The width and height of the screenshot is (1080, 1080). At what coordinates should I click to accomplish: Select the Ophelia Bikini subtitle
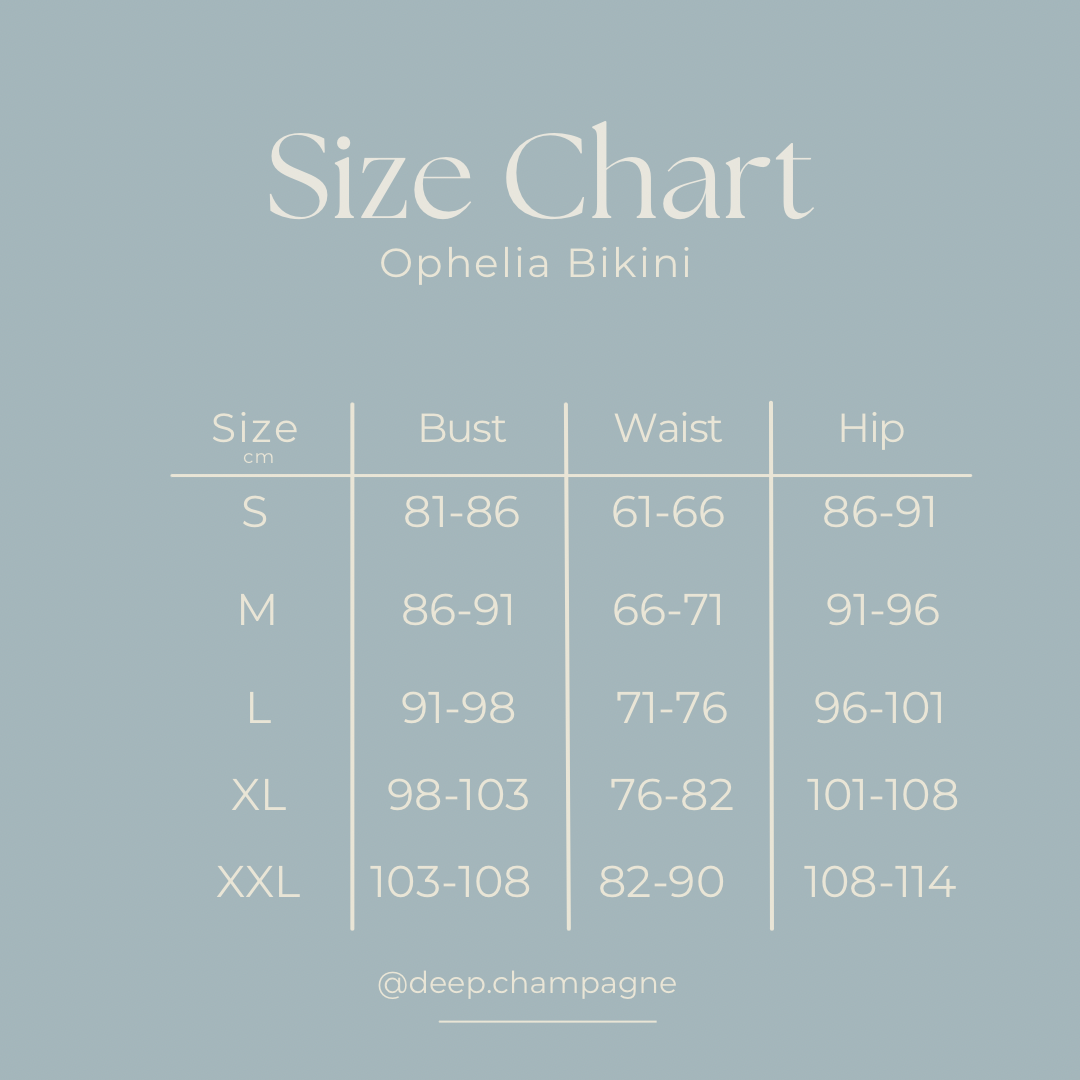coord(535,264)
